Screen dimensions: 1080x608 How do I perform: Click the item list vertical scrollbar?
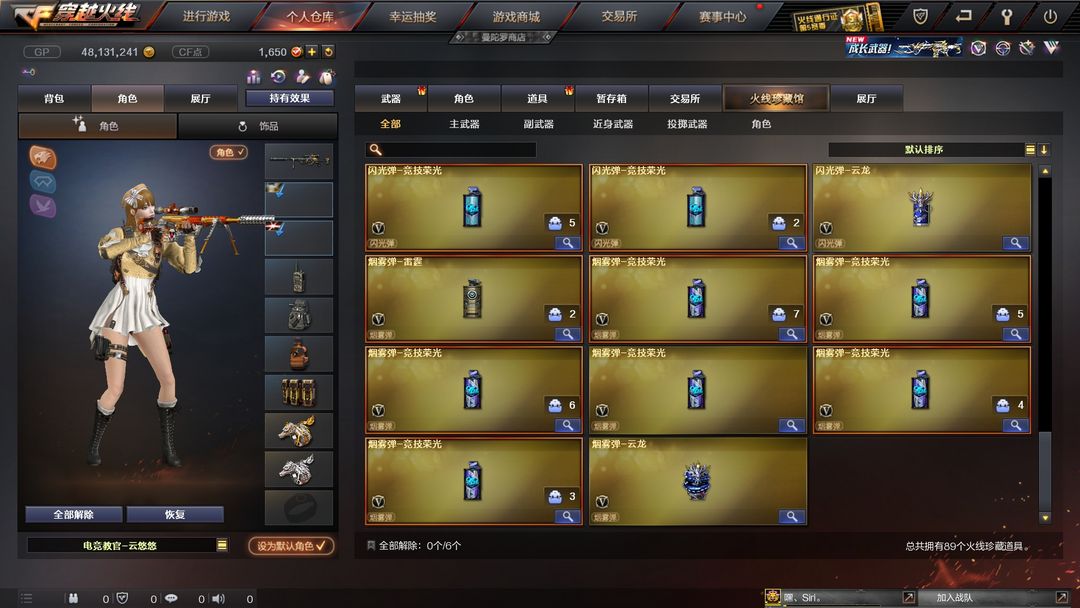coord(1045,344)
